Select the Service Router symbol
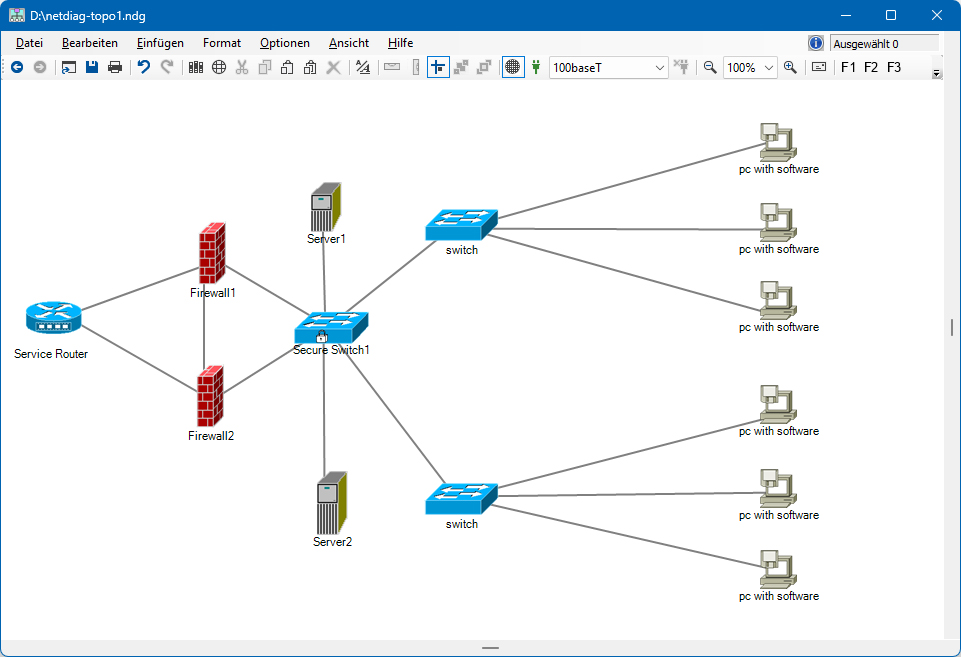The image size is (961, 657). point(54,317)
